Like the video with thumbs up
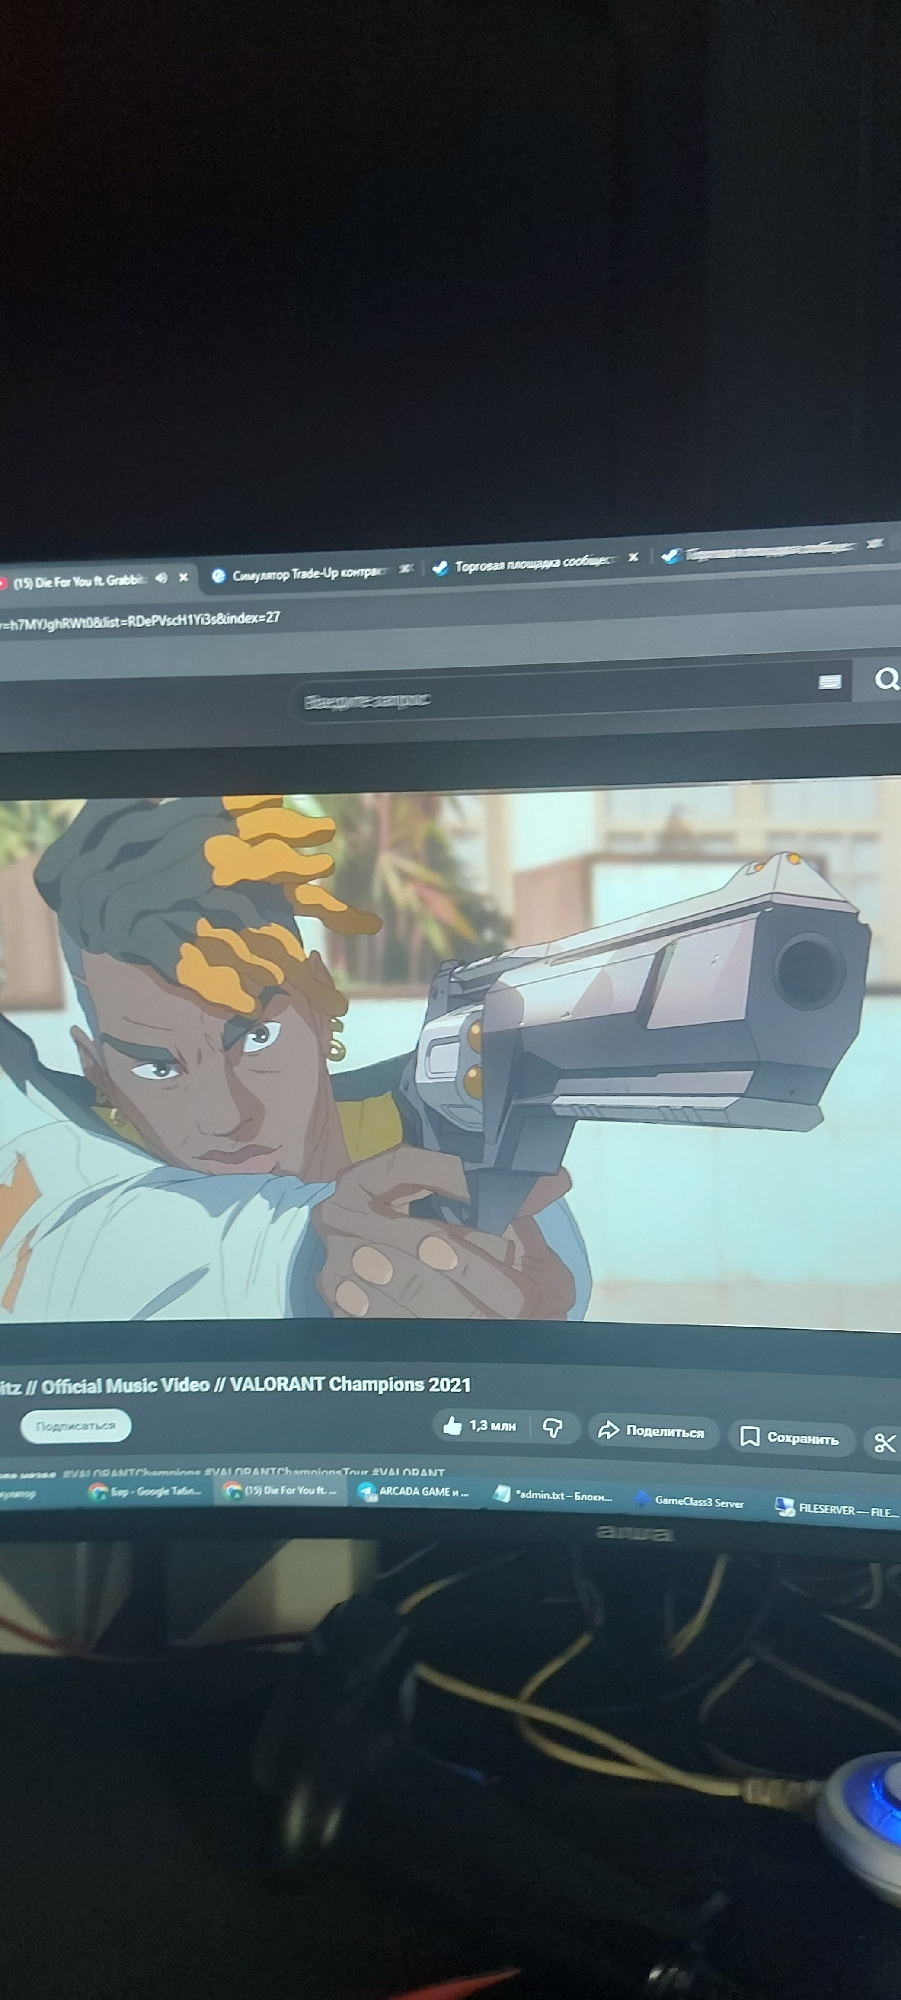This screenshot has height=2000, width=901. [454, 1426]
